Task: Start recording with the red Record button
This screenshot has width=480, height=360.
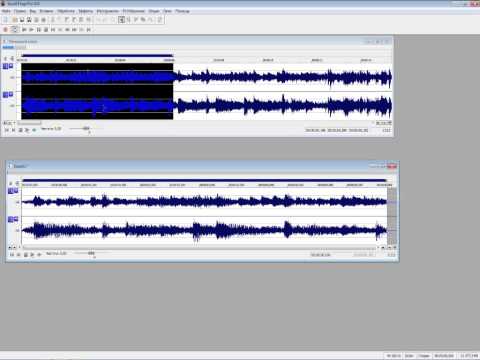Action: (x=5, y=30)
